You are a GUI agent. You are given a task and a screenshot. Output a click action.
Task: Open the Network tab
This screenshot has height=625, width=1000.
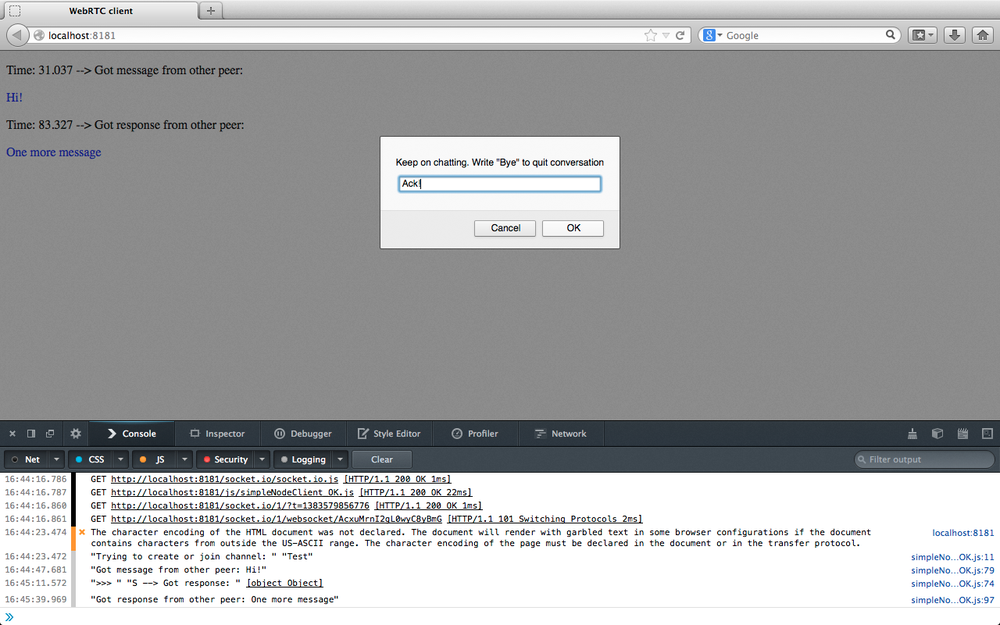click(561, 434)
